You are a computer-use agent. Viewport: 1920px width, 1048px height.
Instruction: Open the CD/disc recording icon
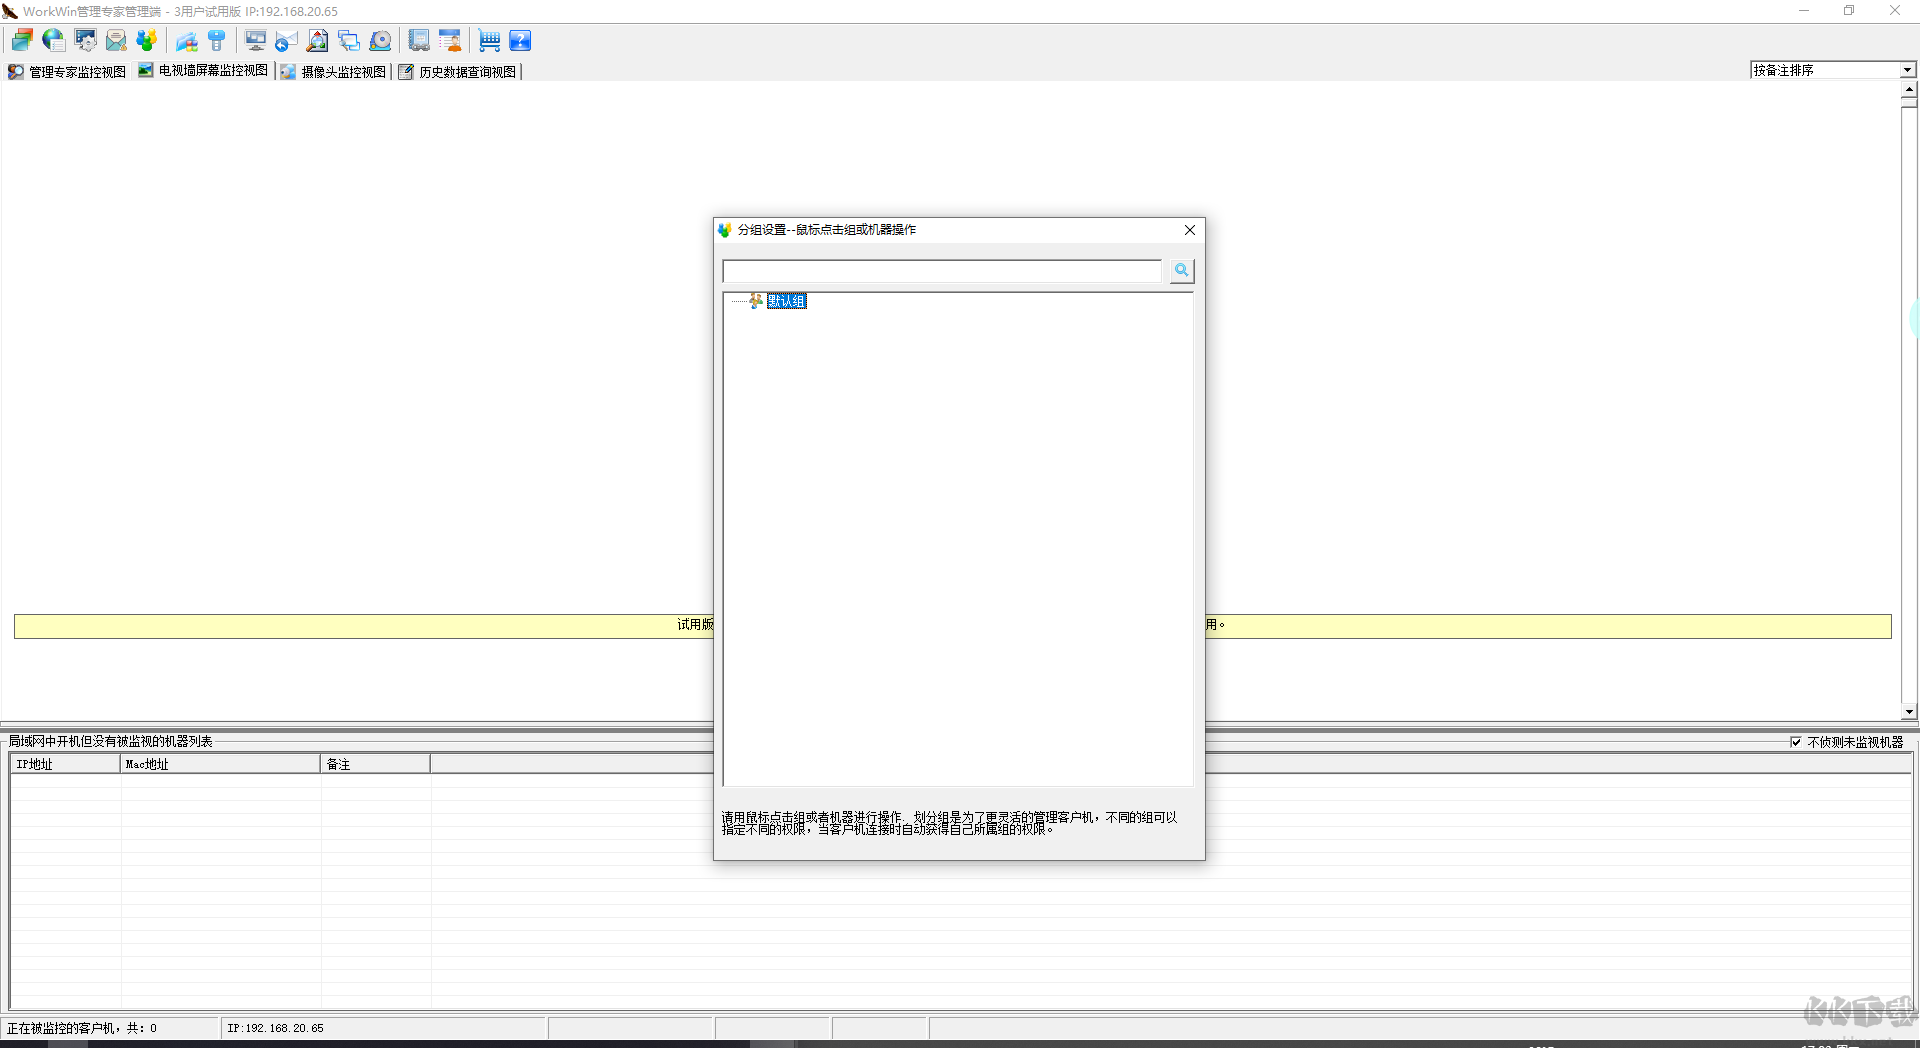pyautogui.click(x=380, y=40)
